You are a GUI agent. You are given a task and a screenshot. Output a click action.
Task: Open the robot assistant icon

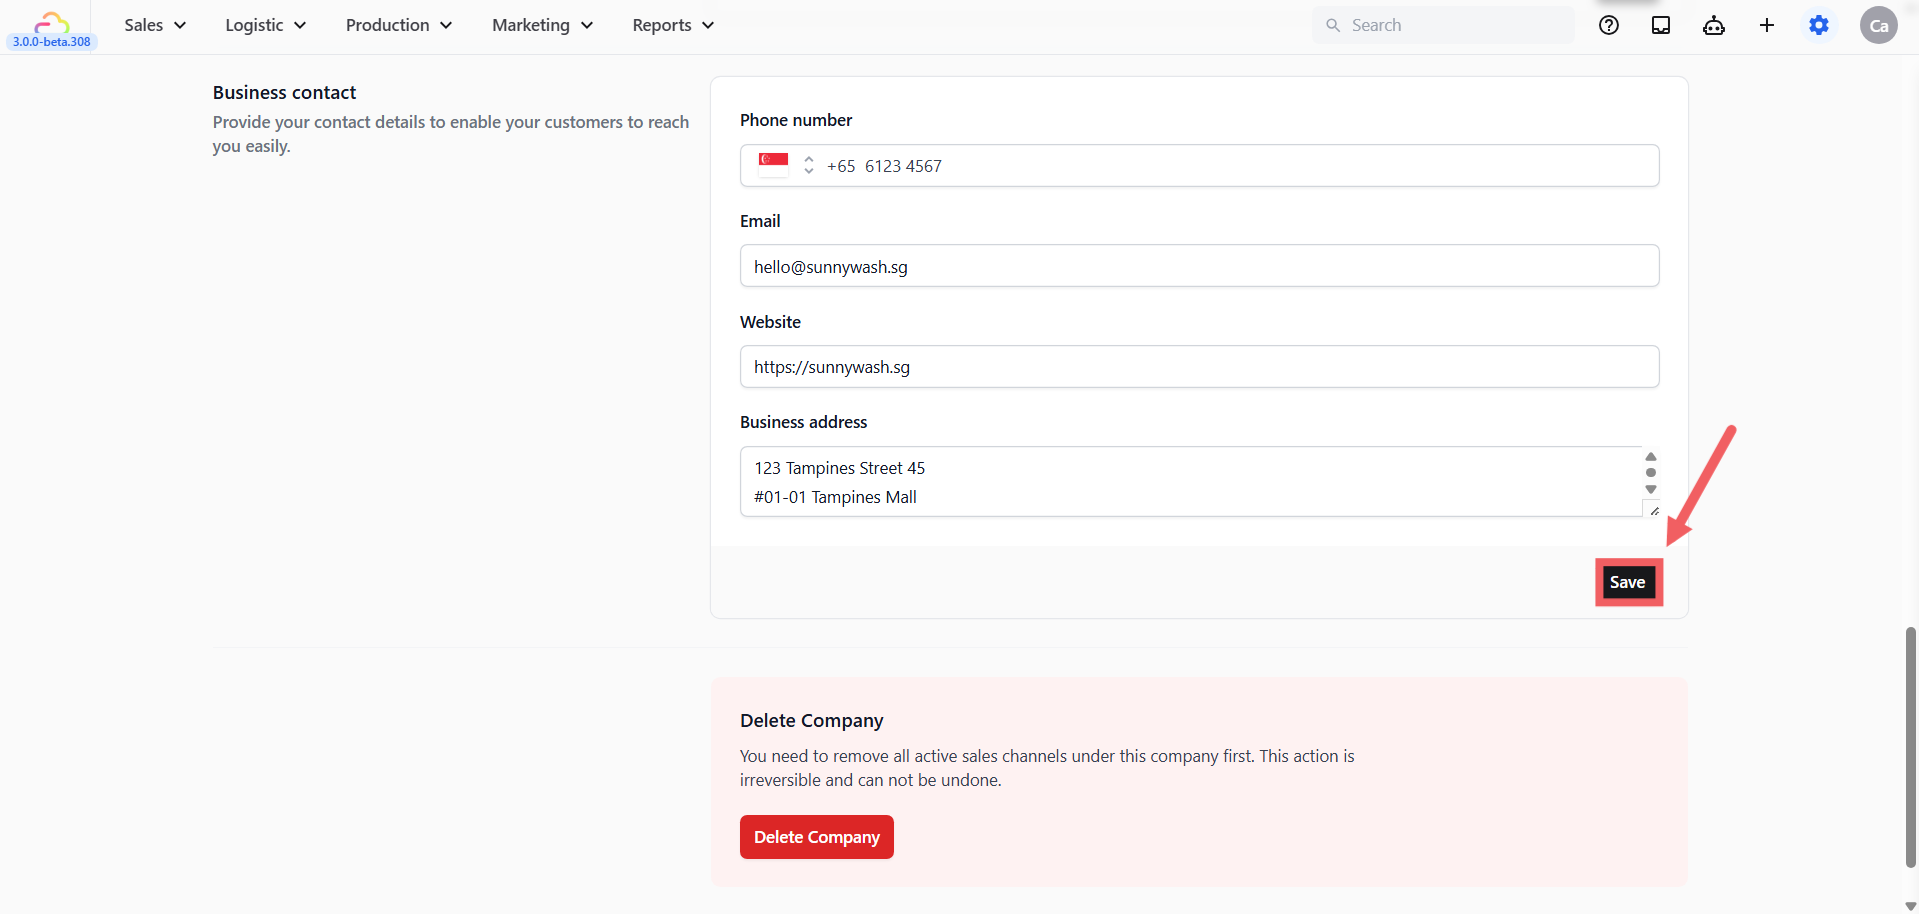click(1714, 25)
